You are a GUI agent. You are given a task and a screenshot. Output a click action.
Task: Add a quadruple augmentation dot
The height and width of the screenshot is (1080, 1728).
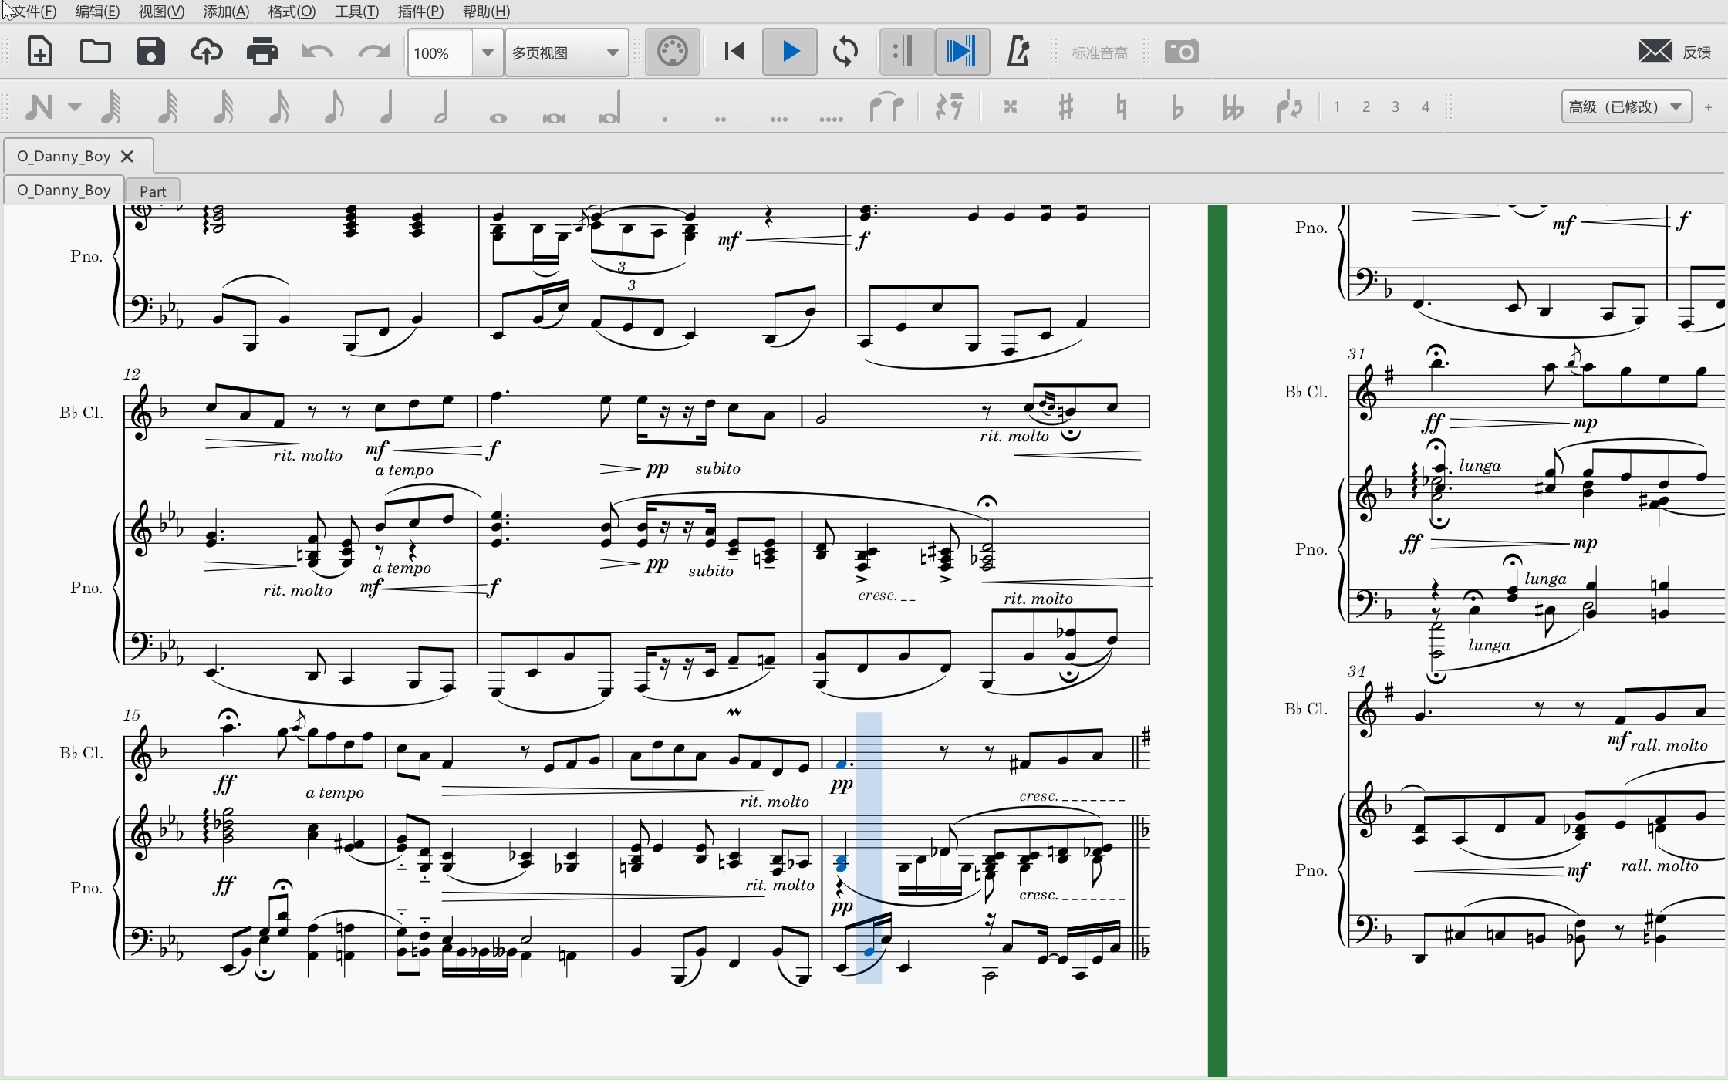[831, 118]
